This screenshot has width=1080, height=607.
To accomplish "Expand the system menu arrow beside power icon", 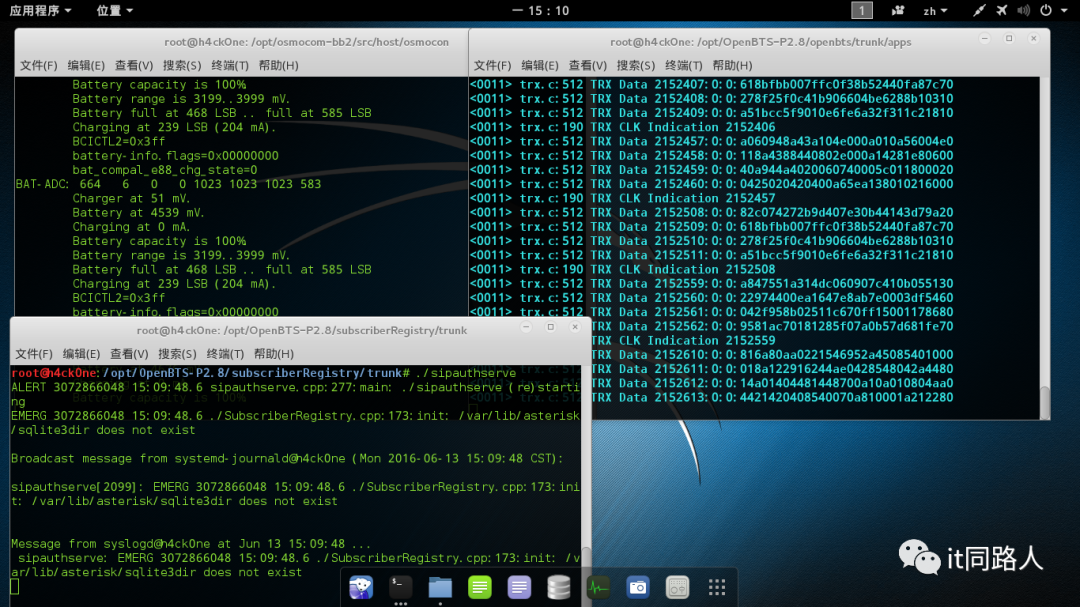I will tap(1064, 11).
